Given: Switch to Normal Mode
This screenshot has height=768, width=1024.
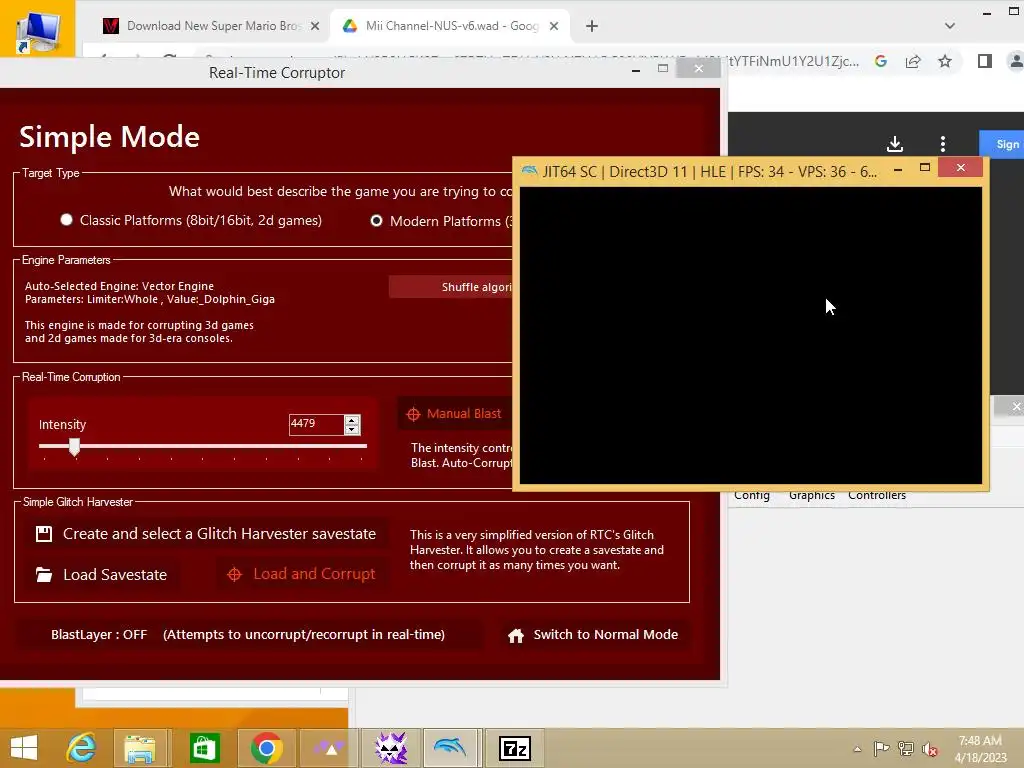Looking at the screenshot, I should 593,635.
